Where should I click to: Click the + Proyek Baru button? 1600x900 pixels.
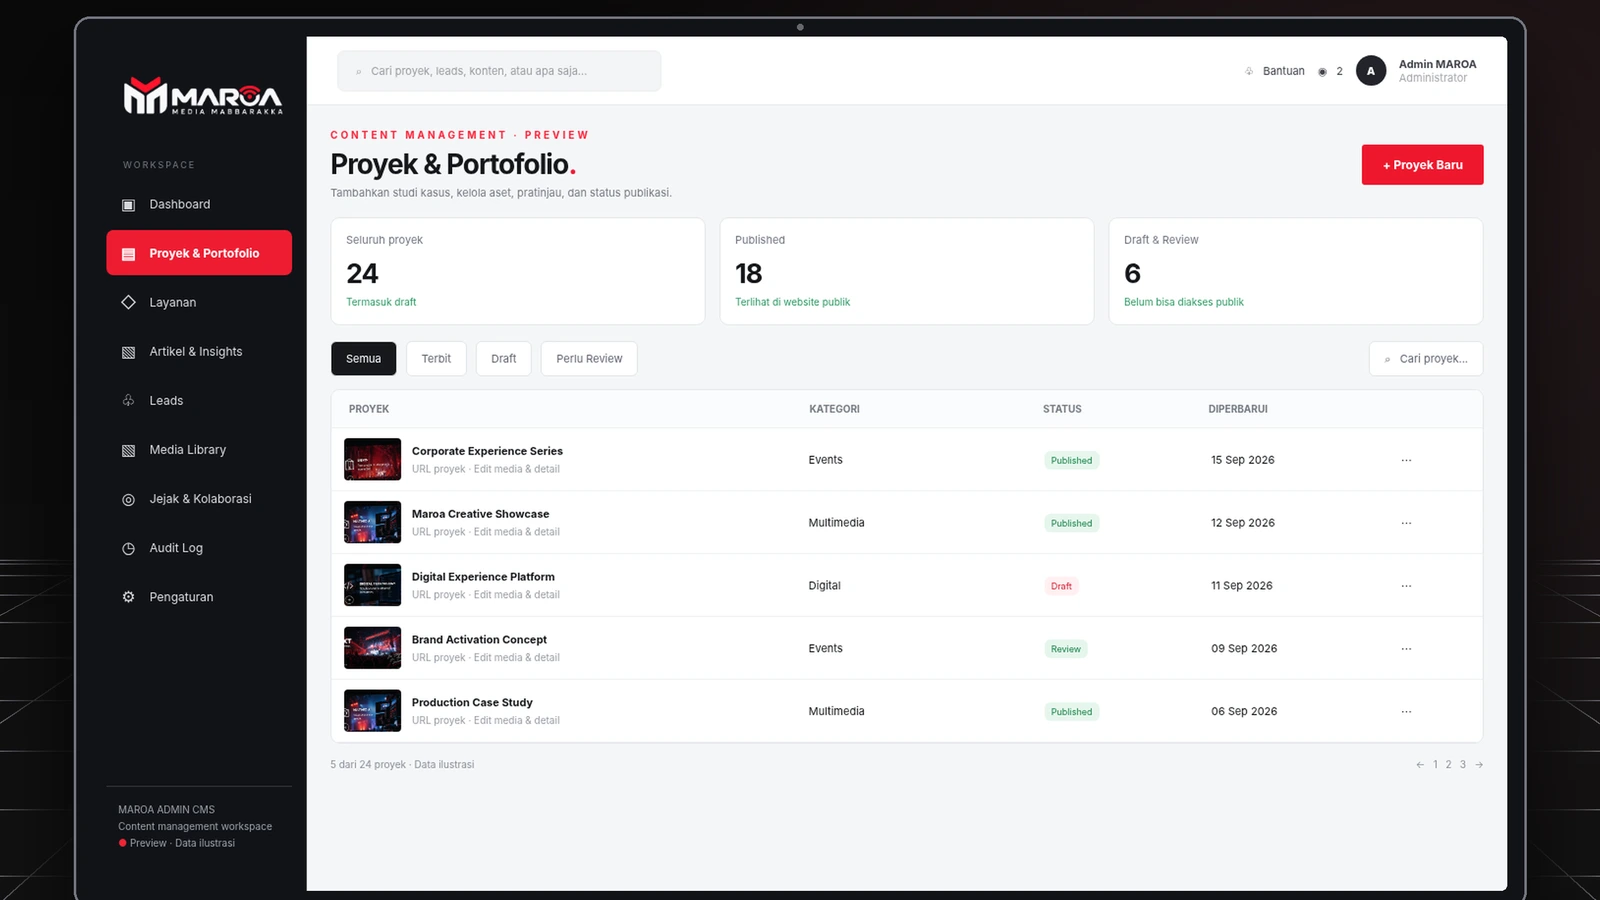(1422, 165)
